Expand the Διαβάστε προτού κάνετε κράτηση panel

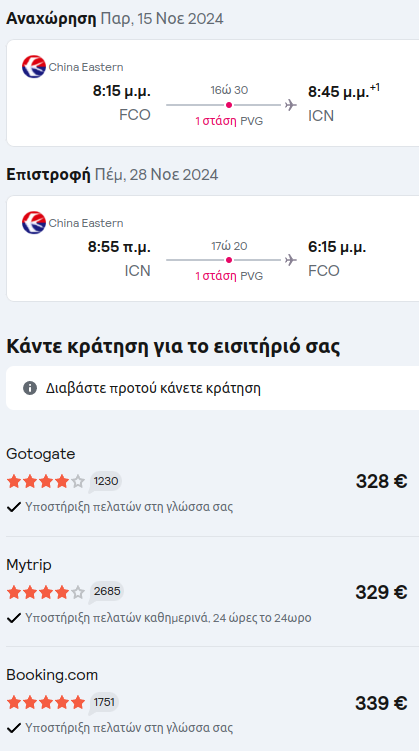212,388
